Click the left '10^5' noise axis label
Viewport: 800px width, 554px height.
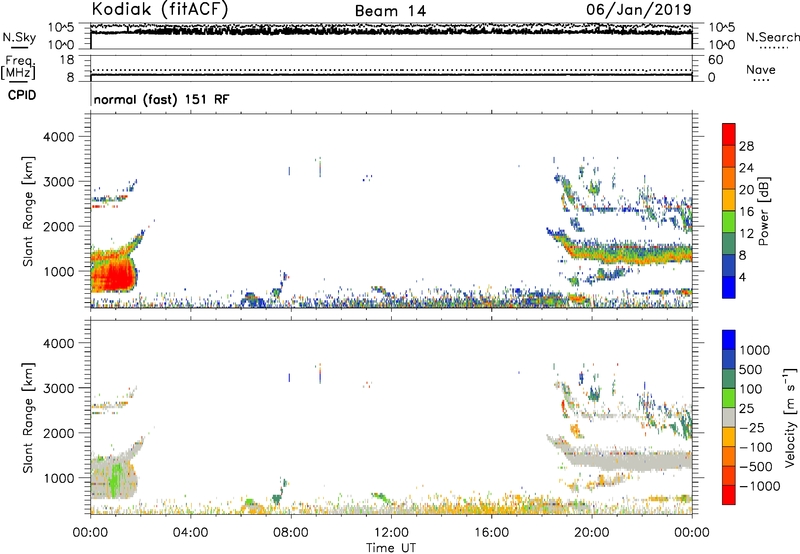pos(61,28)
